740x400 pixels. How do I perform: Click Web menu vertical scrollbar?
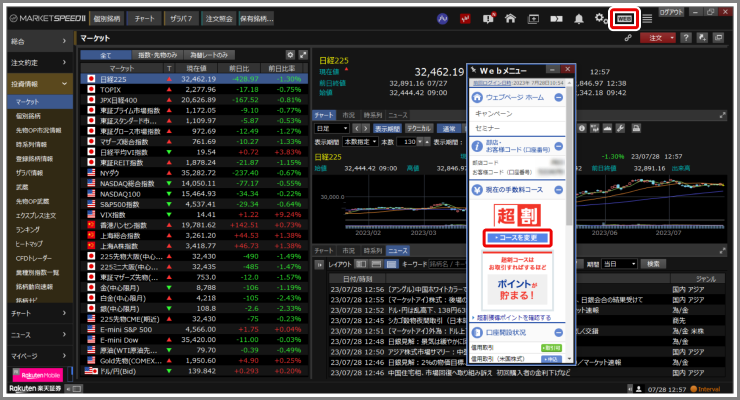click(570, 156)
